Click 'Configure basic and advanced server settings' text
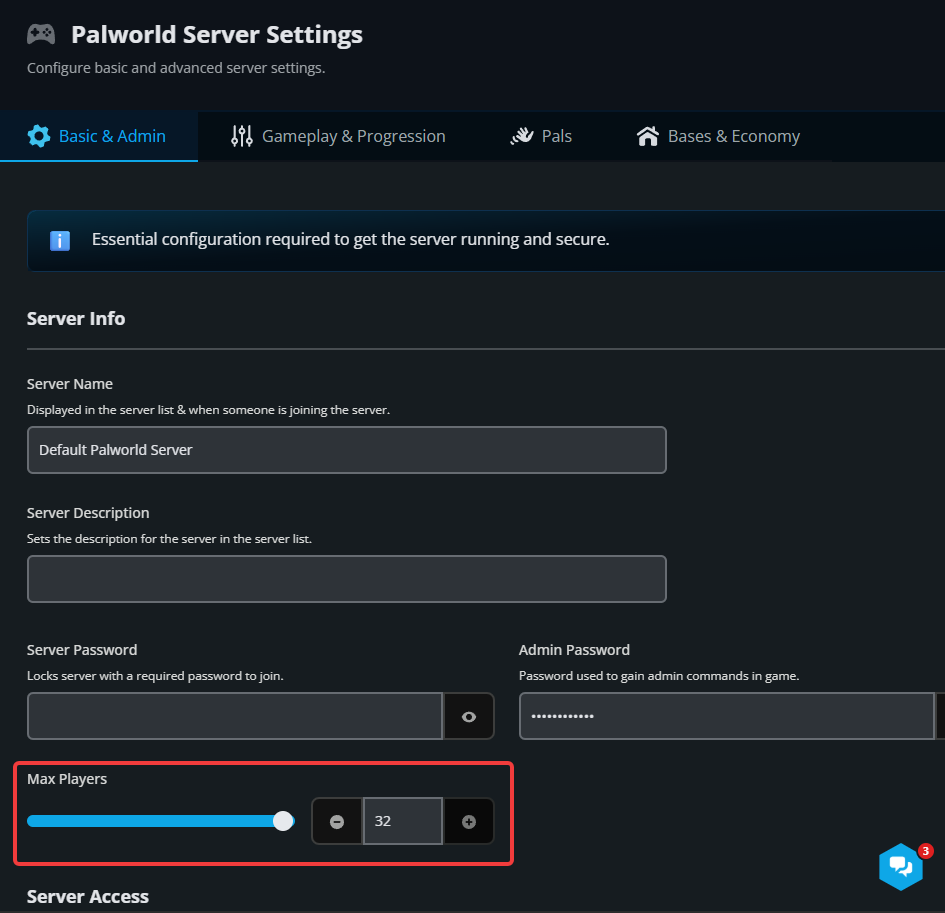 (176, 68)
